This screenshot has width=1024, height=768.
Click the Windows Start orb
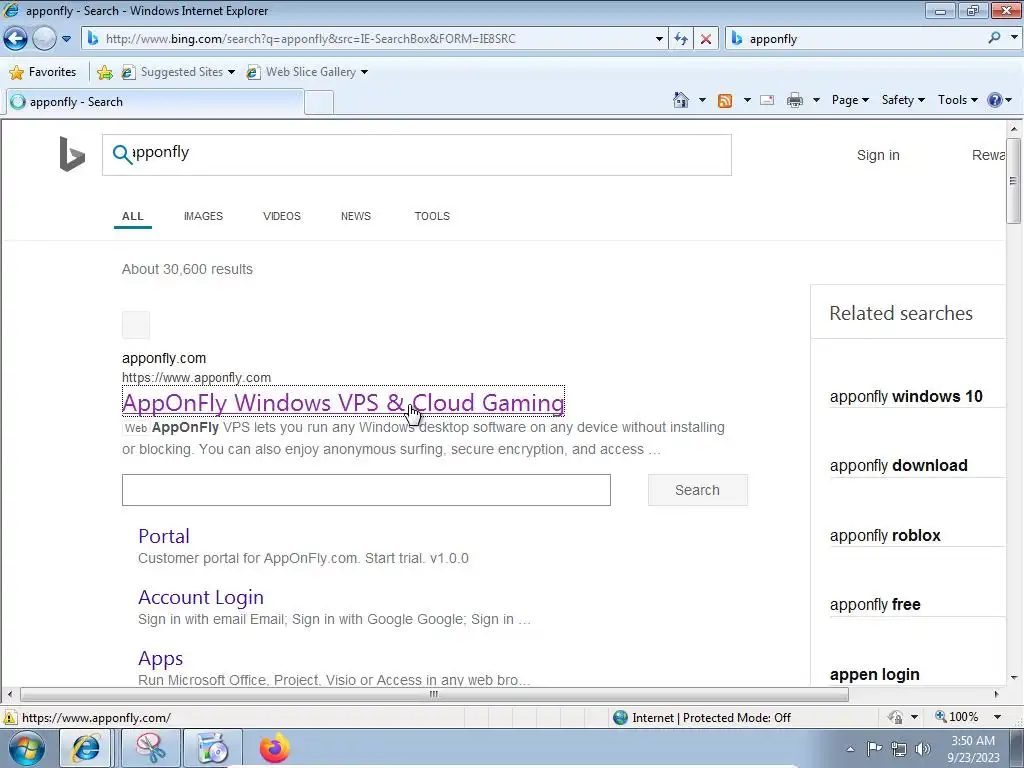point(27,748)
